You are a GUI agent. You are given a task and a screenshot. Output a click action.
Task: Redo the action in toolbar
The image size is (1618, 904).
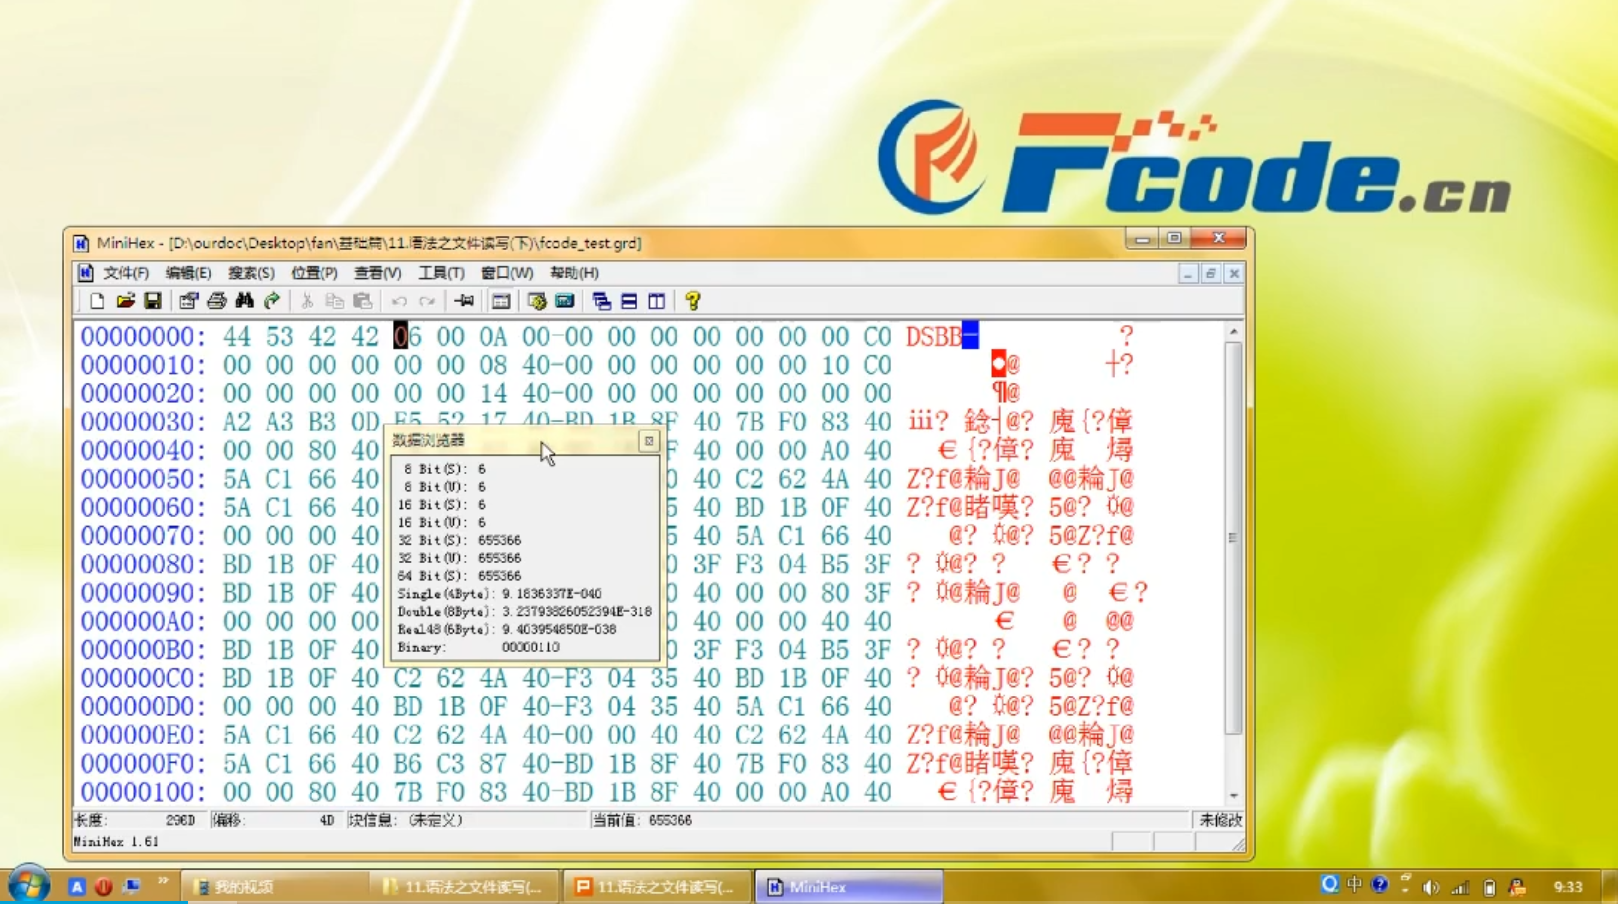[x=427, y=301]
